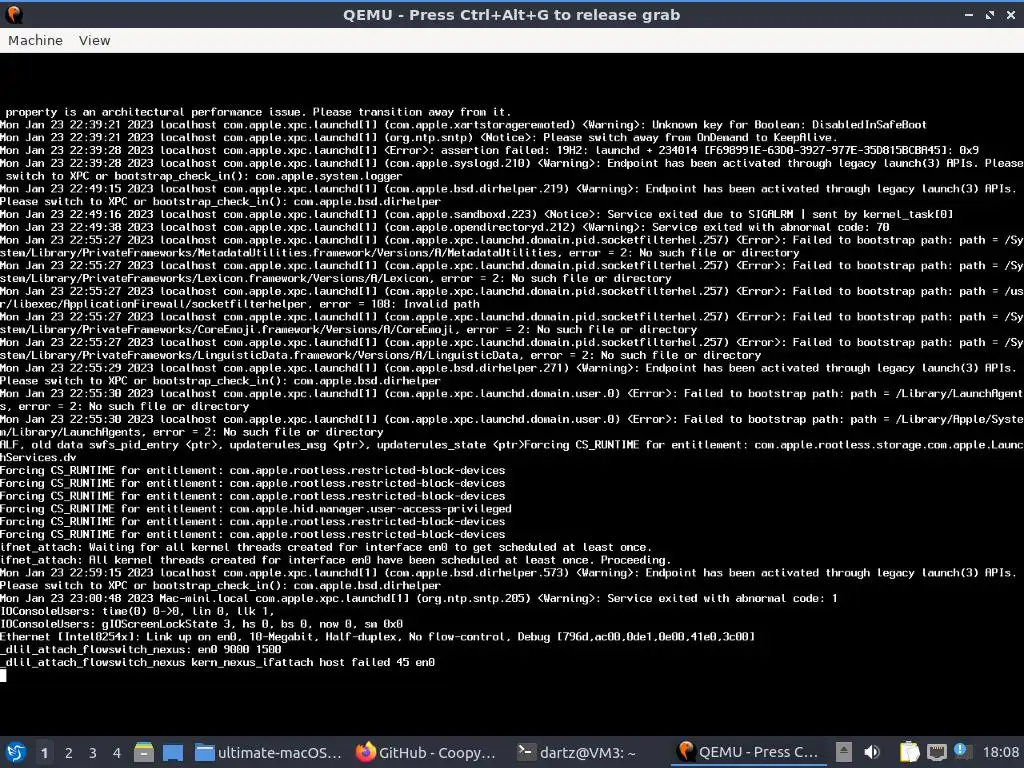Switch to ultimate-macOS file manager window
The width and height of the screenshot is (1024, 768).
coord(268,752)
